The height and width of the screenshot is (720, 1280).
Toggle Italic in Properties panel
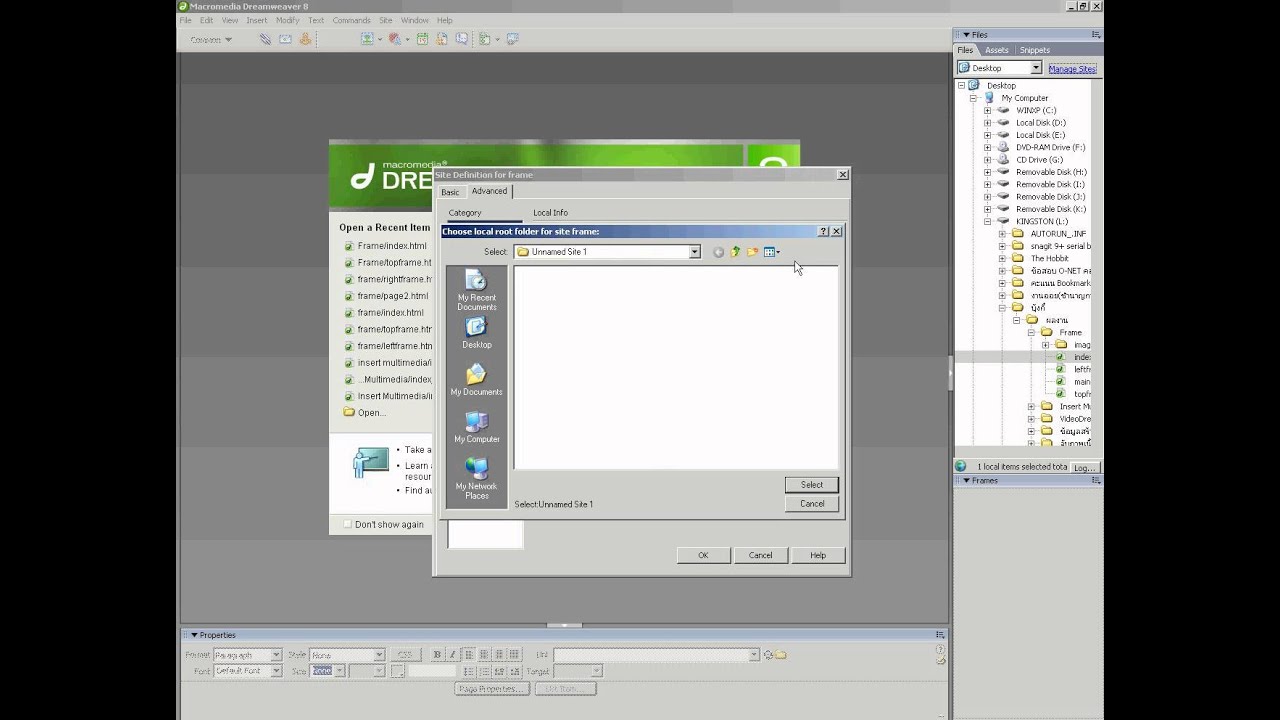(x=452, y=655)
